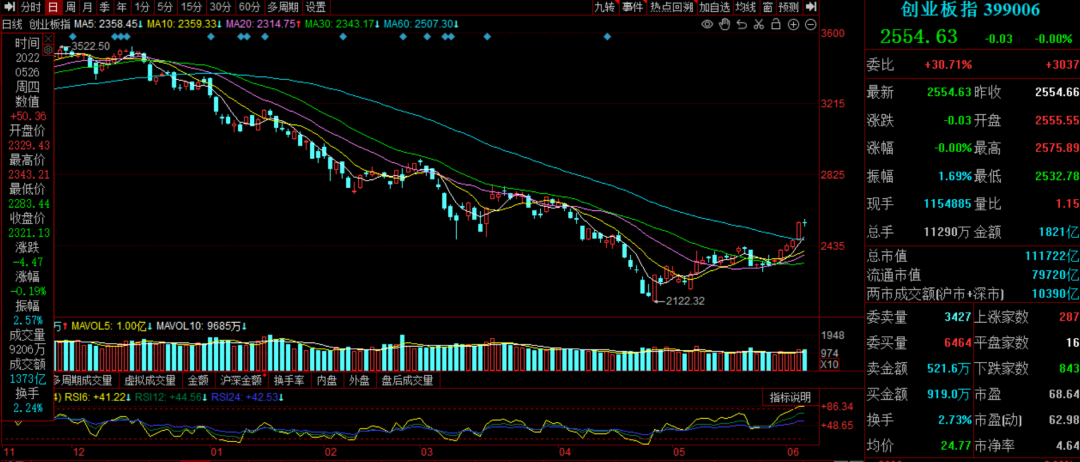Screen dimensions: 1080x462
Task: Toggle the eye visibility icon above chart
Action: (707, 25)
